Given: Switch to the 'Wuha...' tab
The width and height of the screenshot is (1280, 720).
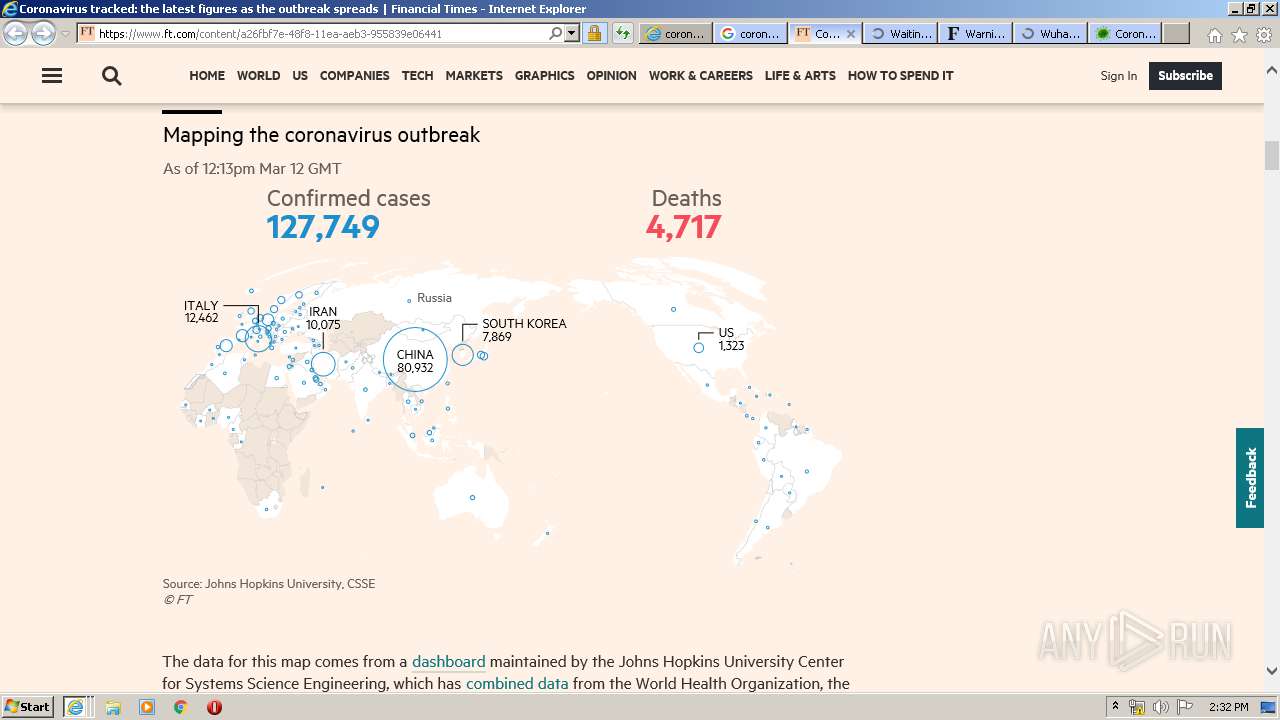Looking at the screenshot, I should click(x=1051, y=33).
